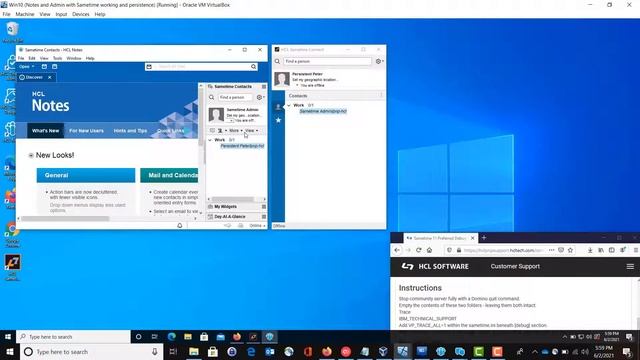Click the mail icon beside Open in Notes
640x360 pixels.
coord(44,67)
